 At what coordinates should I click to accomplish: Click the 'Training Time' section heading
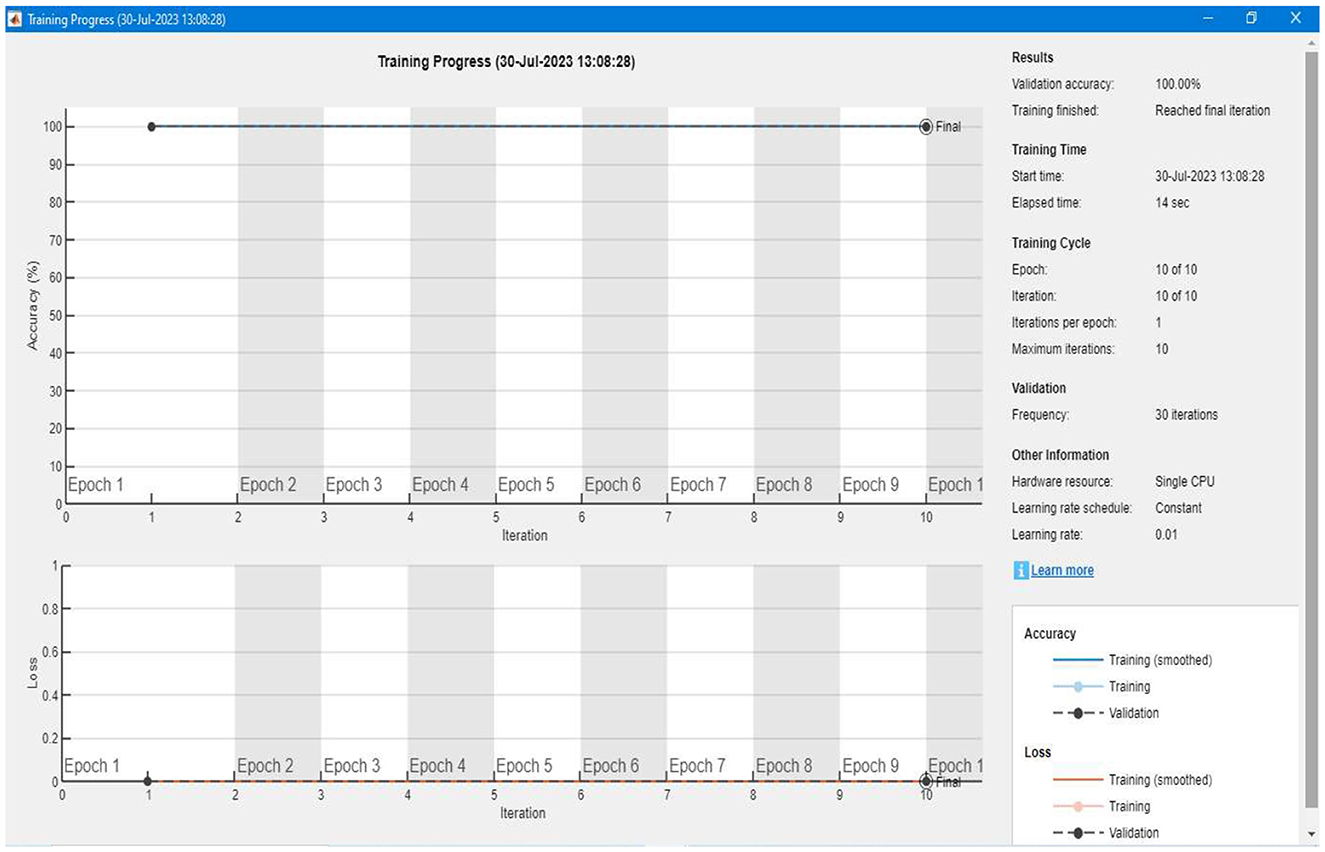(x=1049, y=150)
